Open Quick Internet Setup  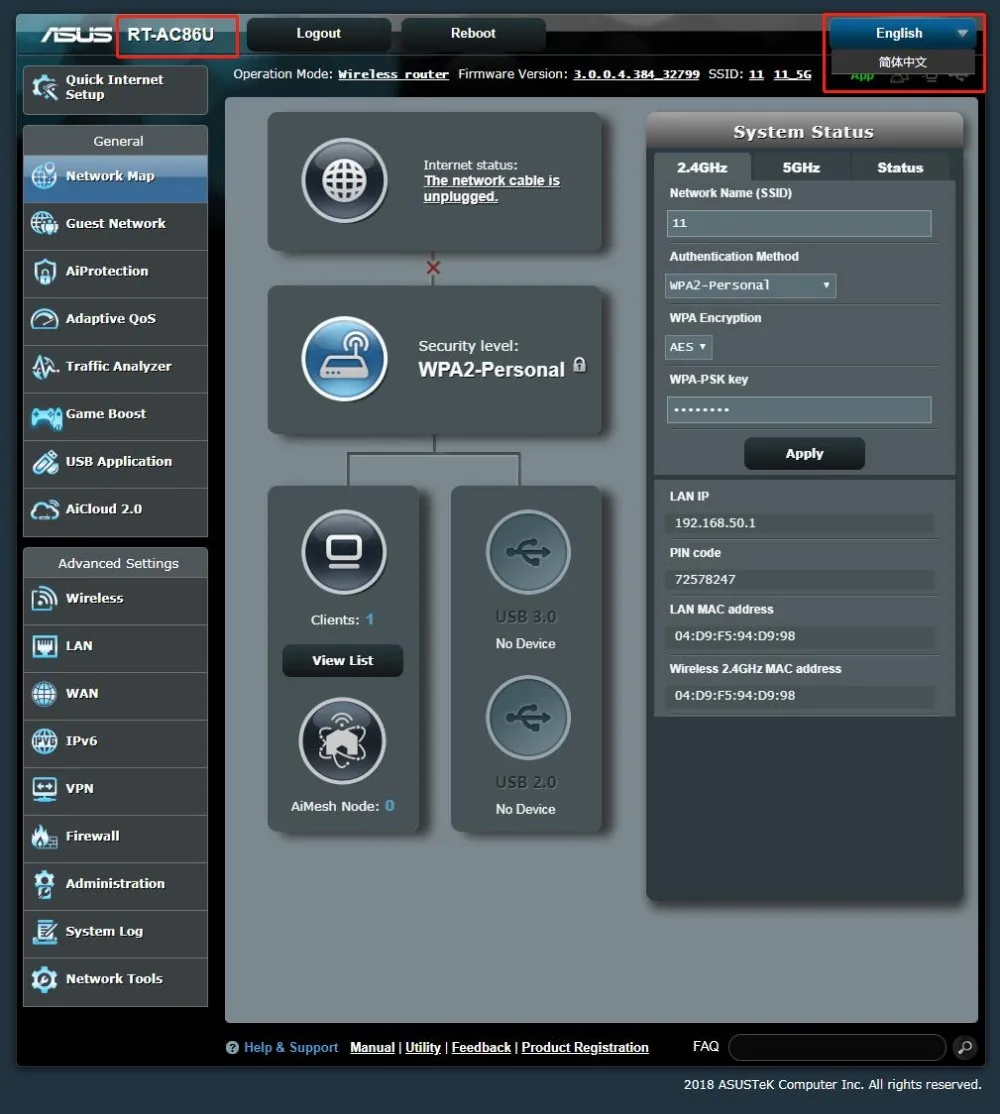(x=115, y=90)
